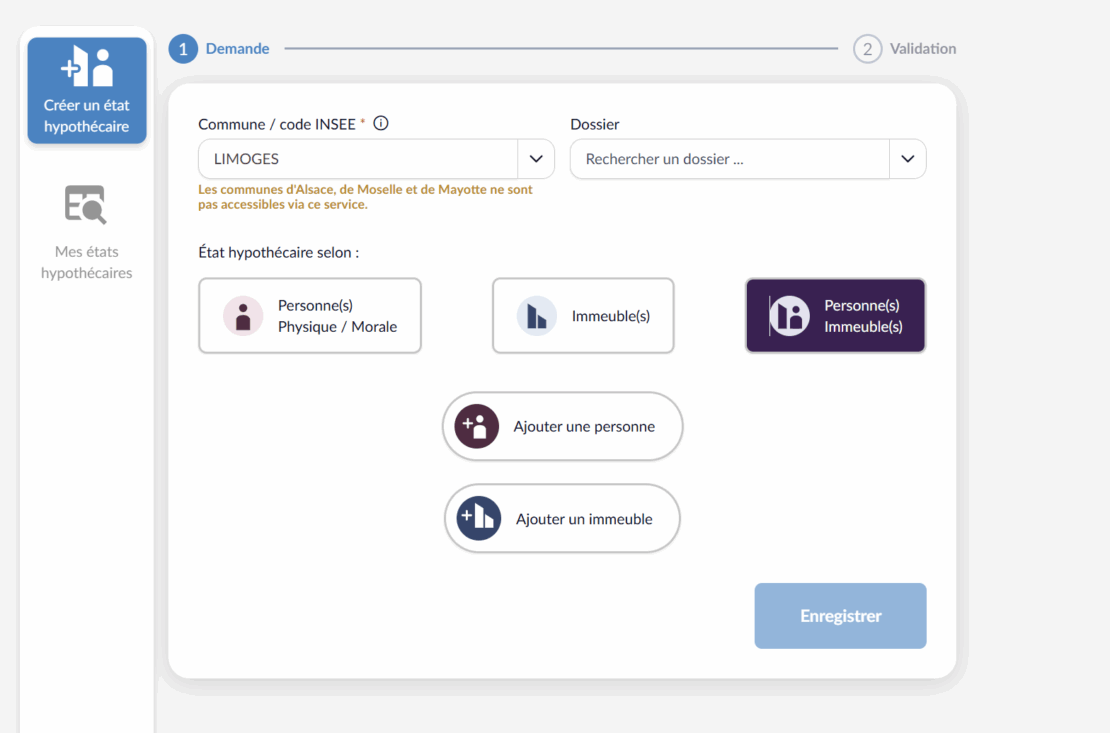
Task: Open Mes états hypothécaires search icon
Action: [86, 205]
